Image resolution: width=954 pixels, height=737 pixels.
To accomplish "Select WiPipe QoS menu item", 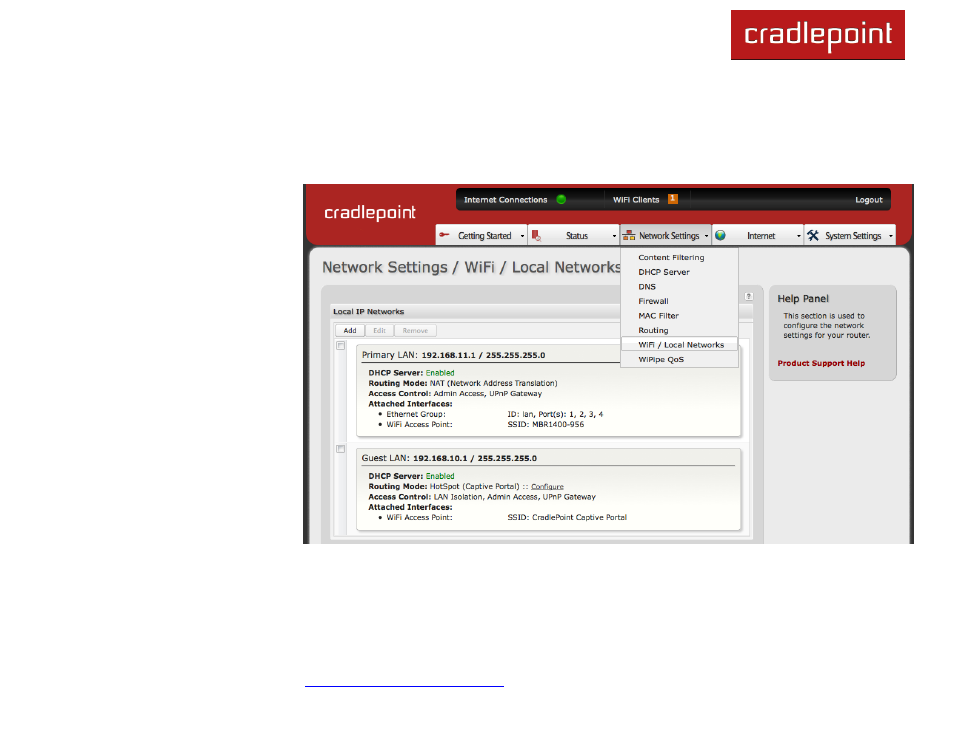I will tap(679, 360).
